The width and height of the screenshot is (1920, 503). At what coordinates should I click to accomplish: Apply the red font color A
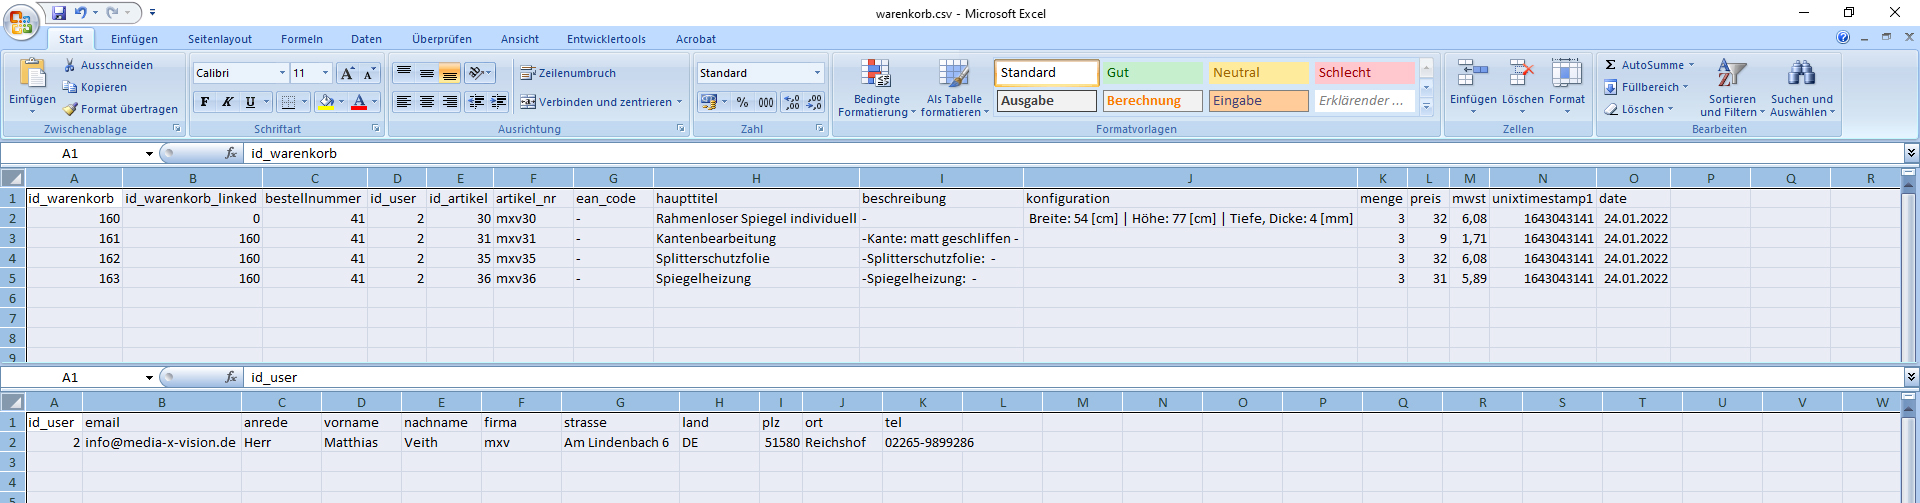coord(359,102)
